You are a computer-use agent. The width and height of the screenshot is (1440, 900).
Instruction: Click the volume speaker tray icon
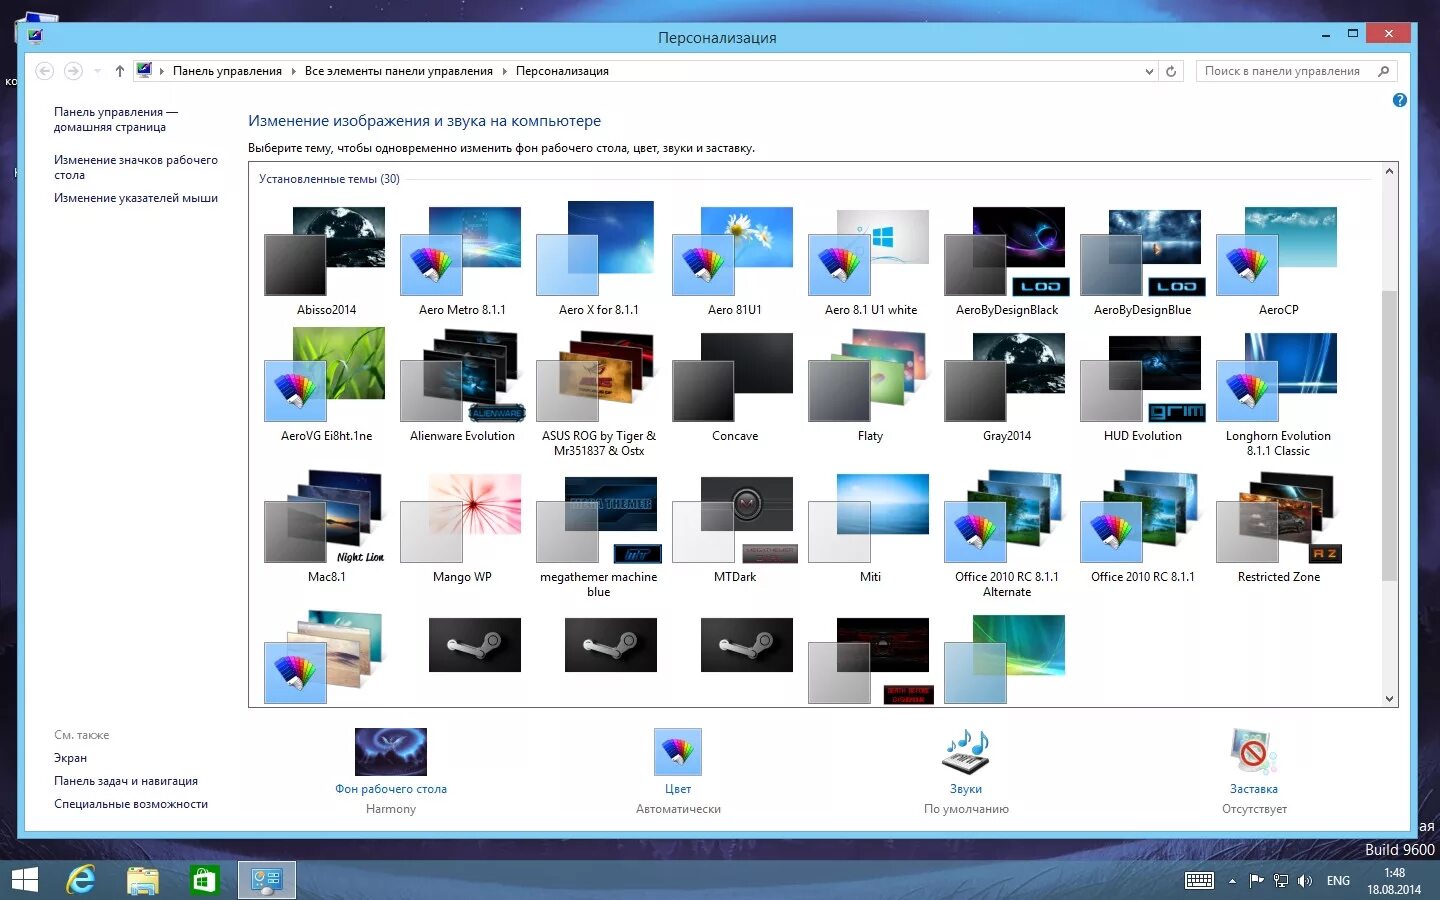point(1305,881)
